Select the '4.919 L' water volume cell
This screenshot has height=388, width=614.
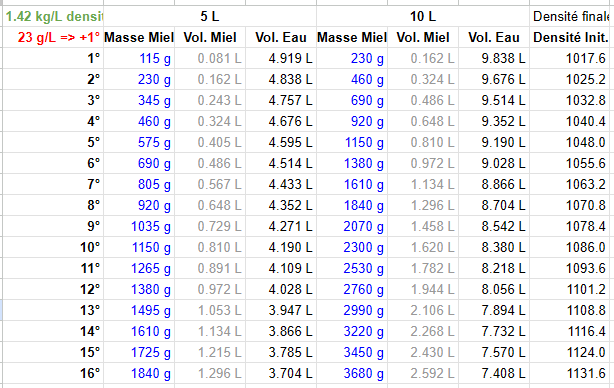pyautogui.click(x=281, y=58)
